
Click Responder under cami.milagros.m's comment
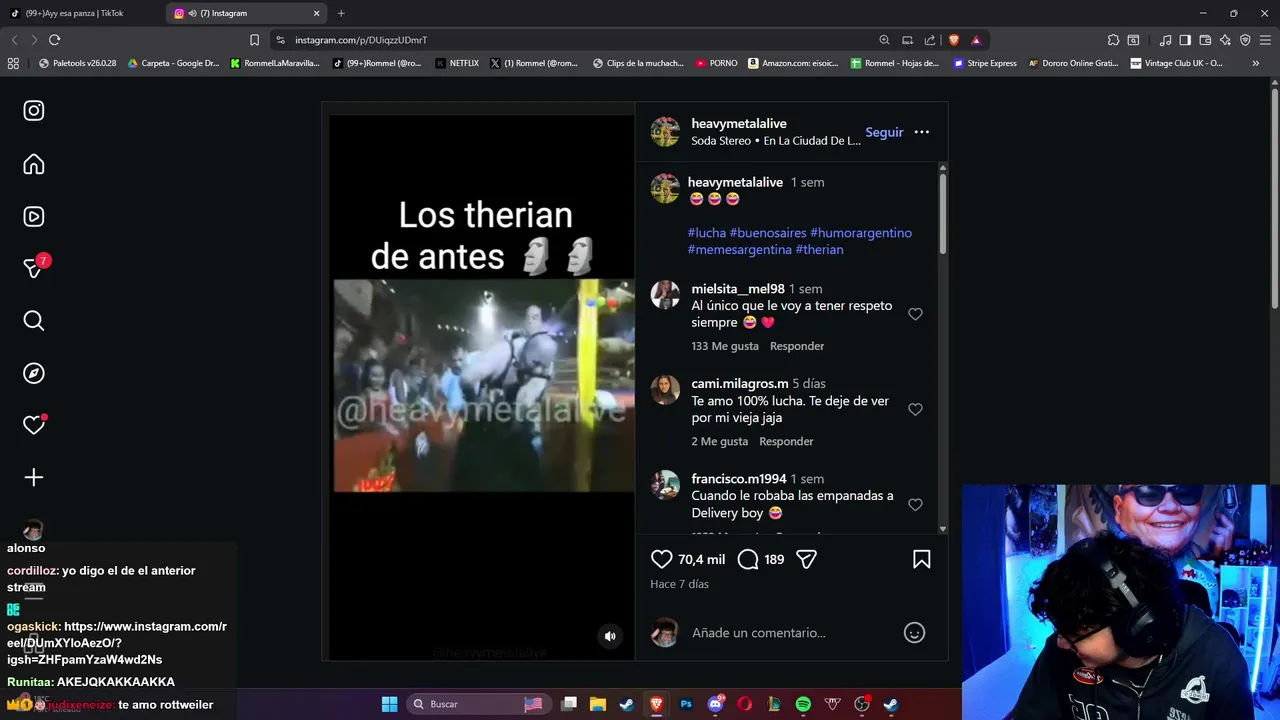click(786, 441)
